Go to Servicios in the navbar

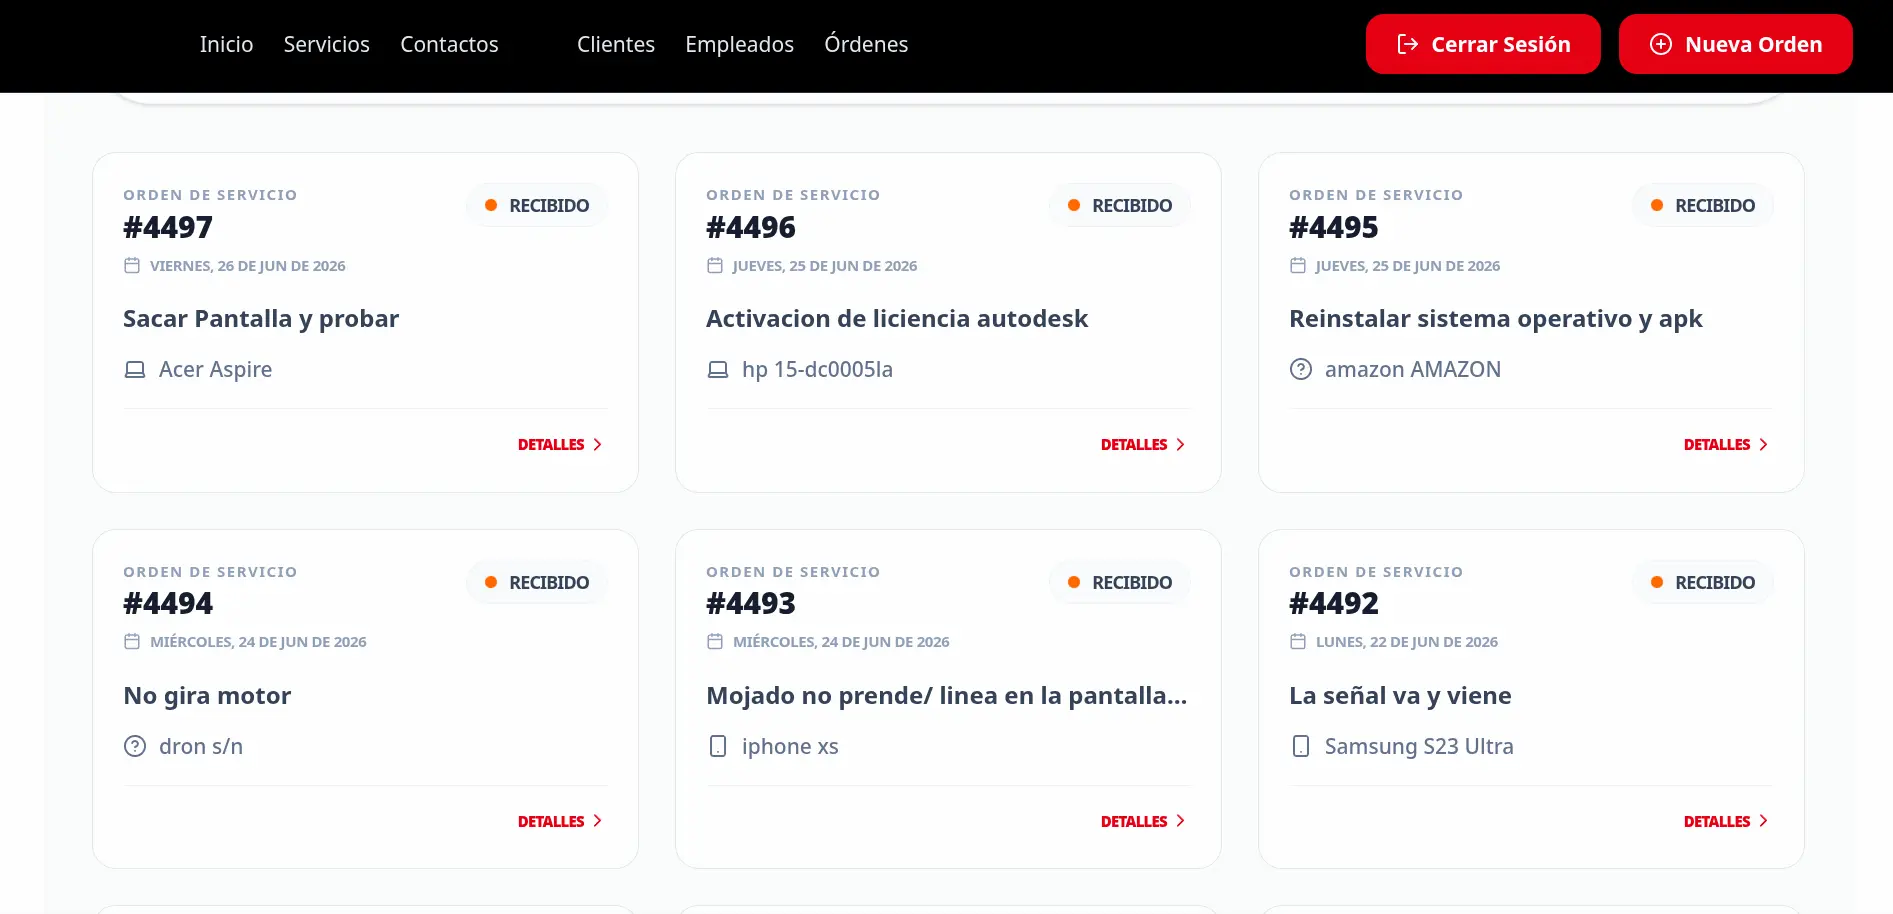pos(327,44)
